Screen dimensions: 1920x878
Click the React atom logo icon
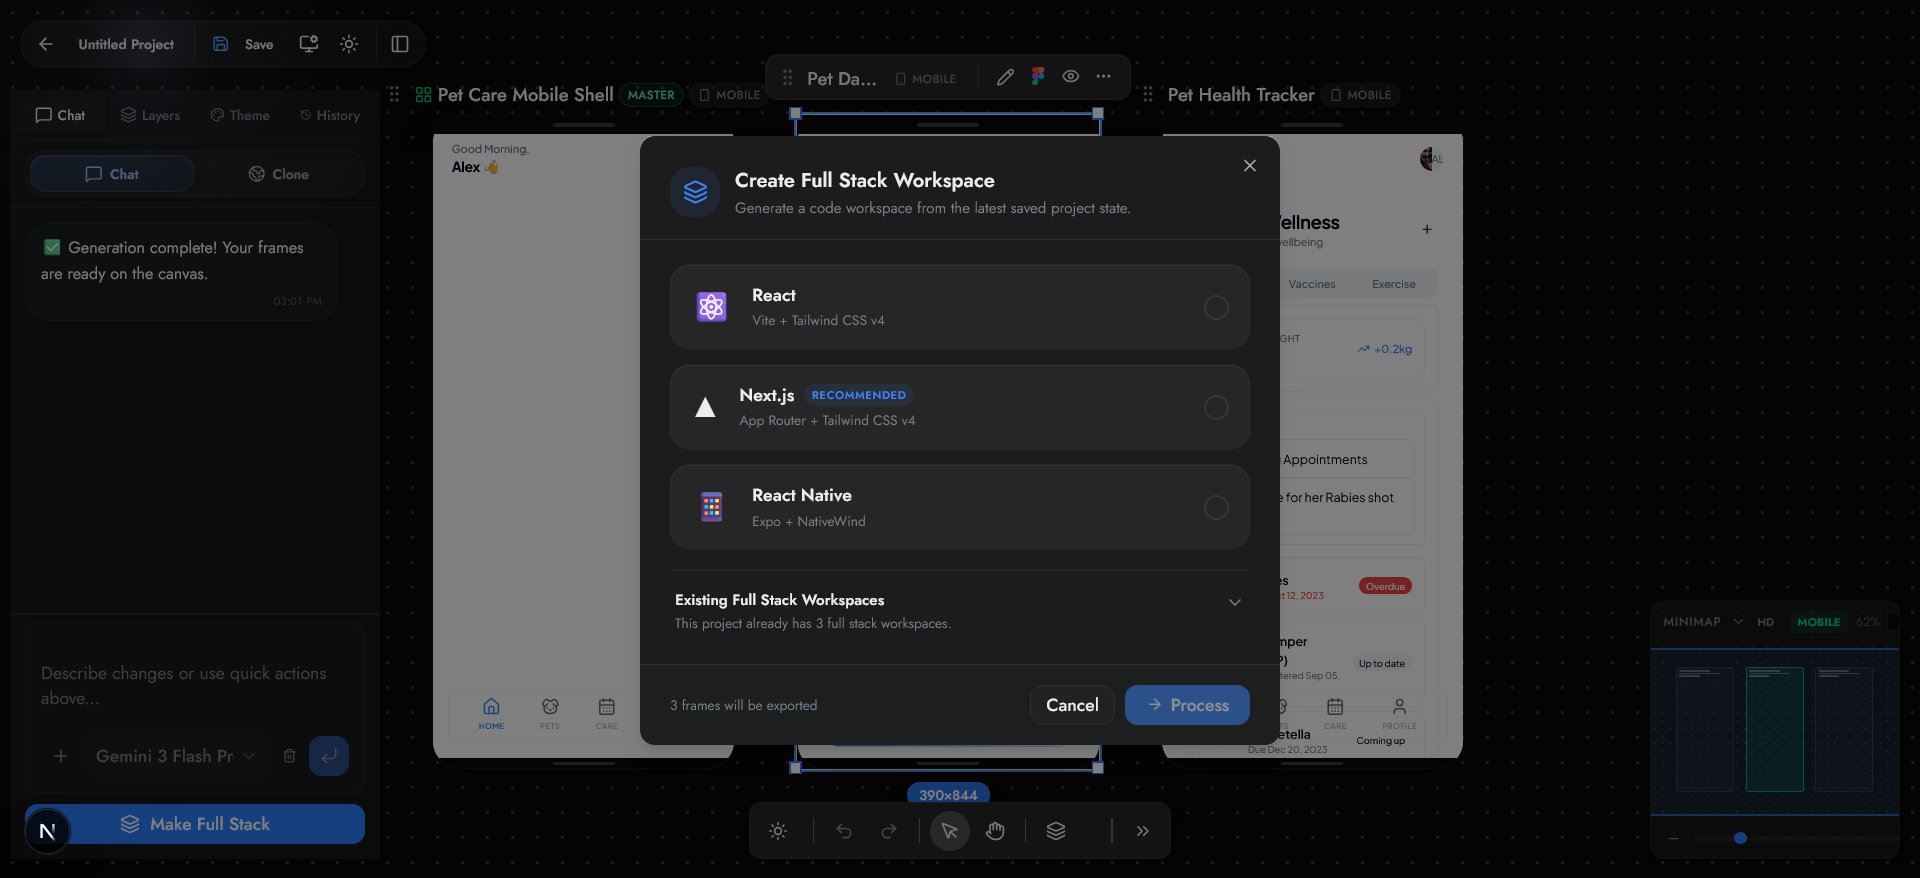[712, 307]
